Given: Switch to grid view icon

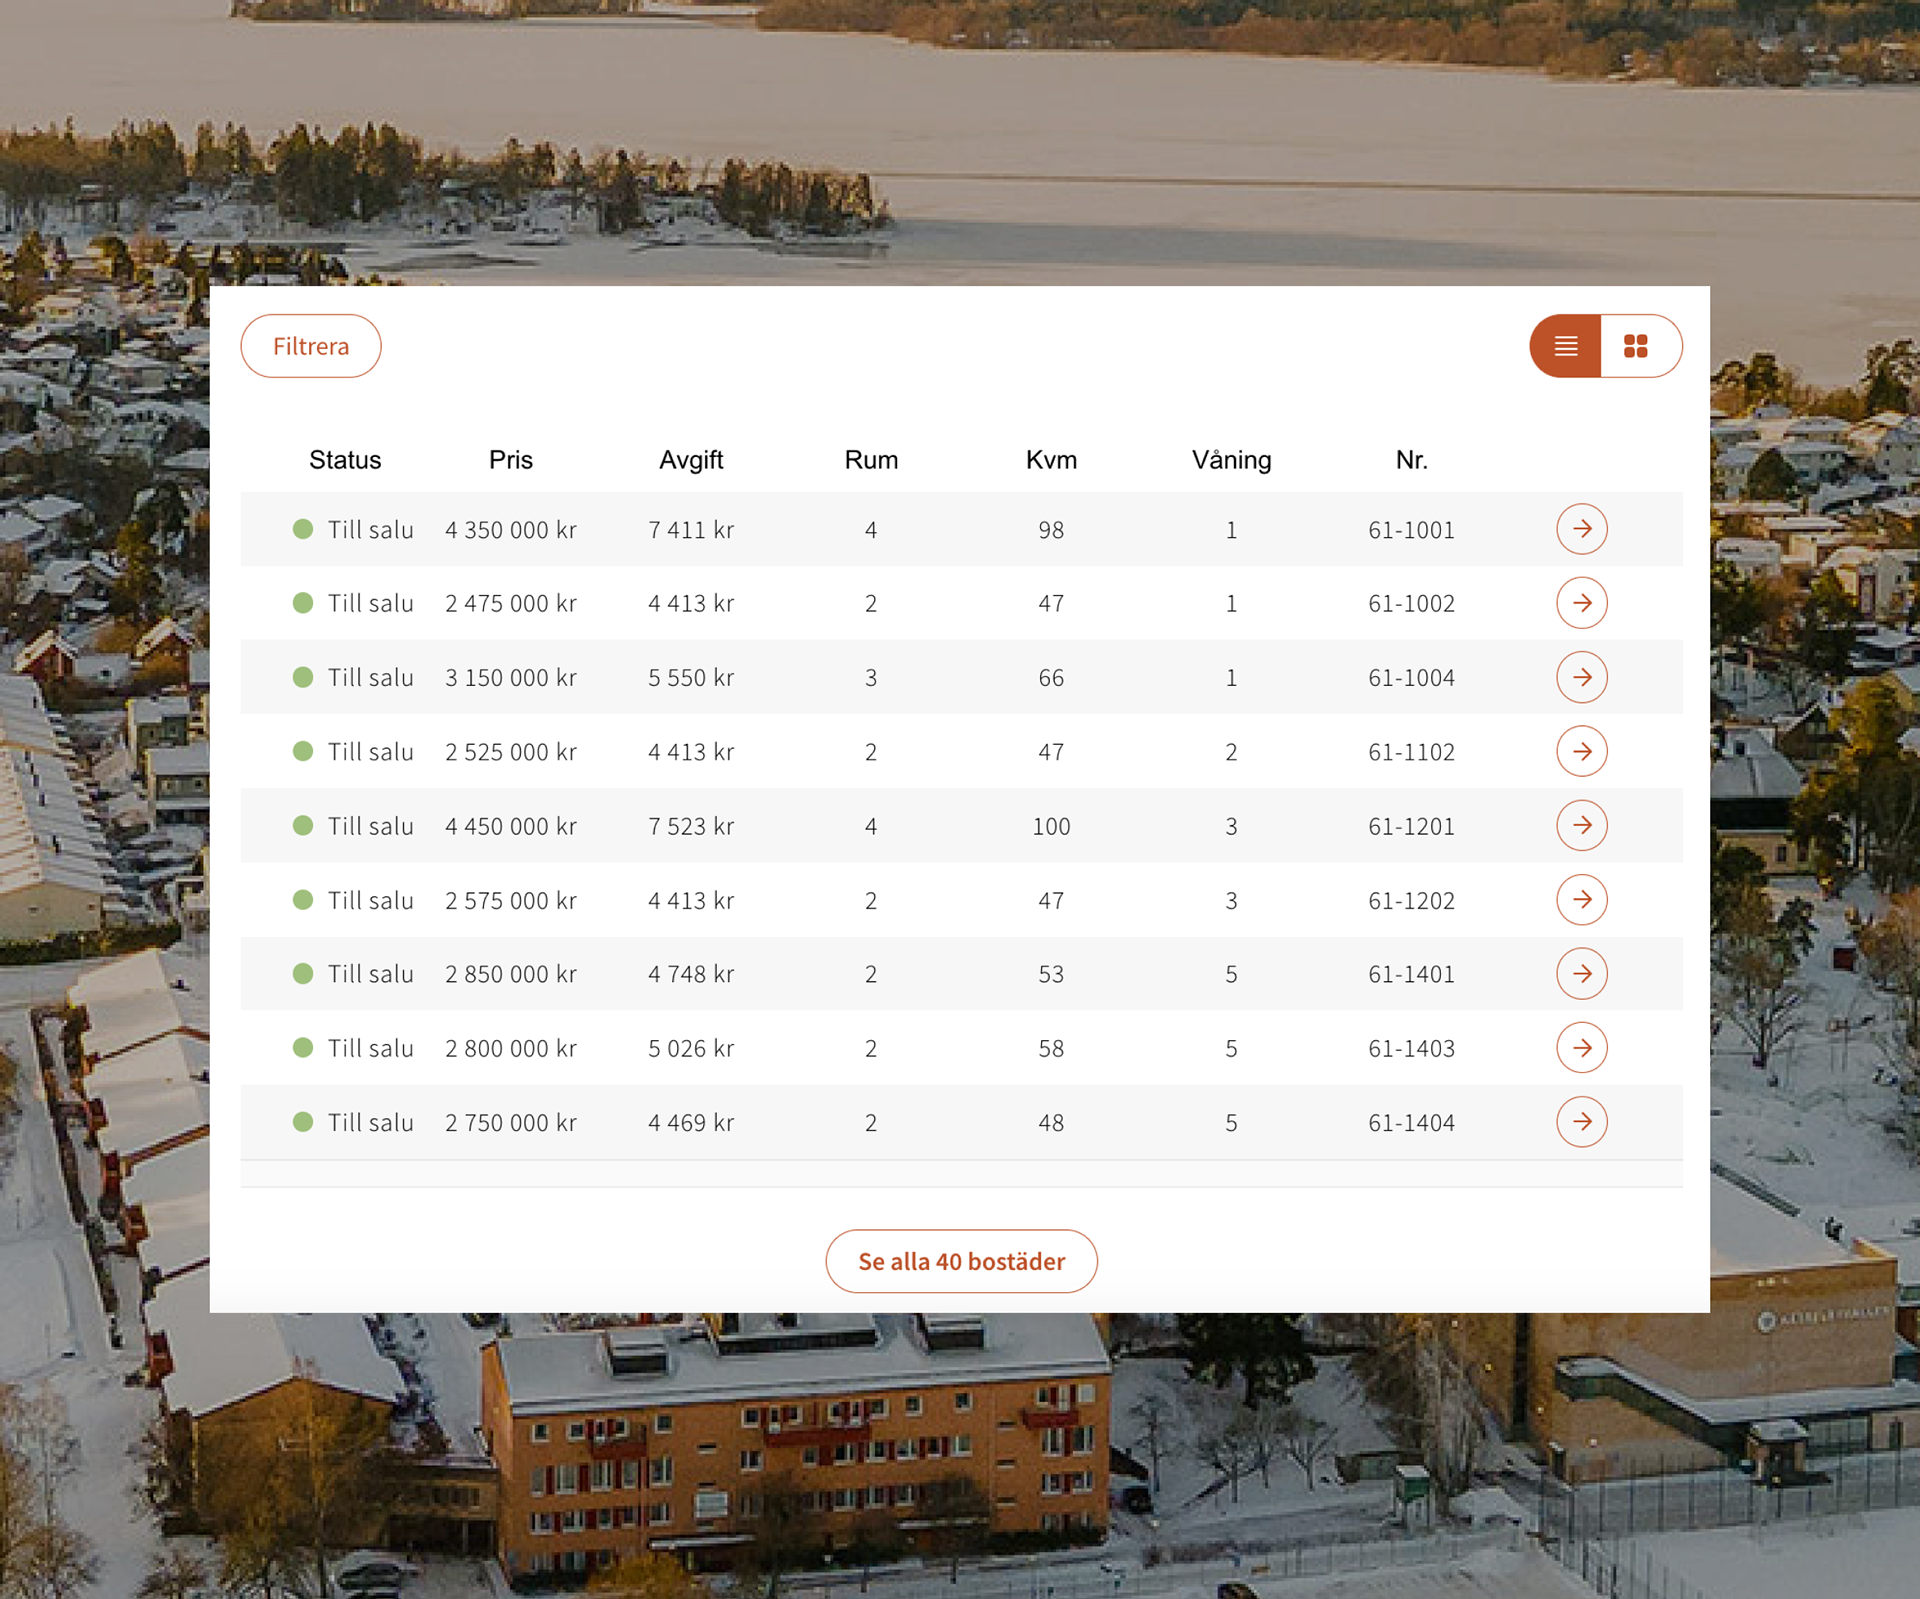Looking at the screenshot, I should coord(1637,346).
